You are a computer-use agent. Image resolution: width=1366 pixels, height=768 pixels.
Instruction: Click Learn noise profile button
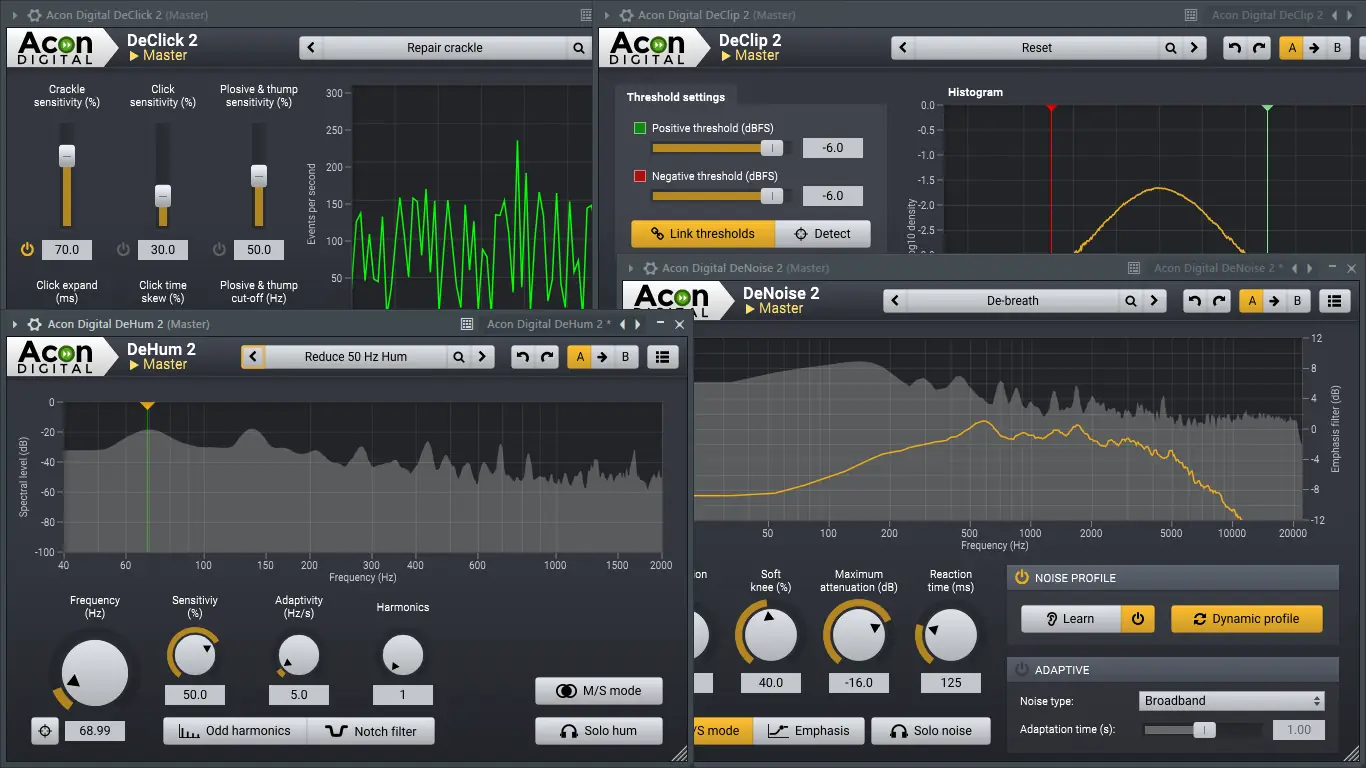click(x=1072, y=619)
